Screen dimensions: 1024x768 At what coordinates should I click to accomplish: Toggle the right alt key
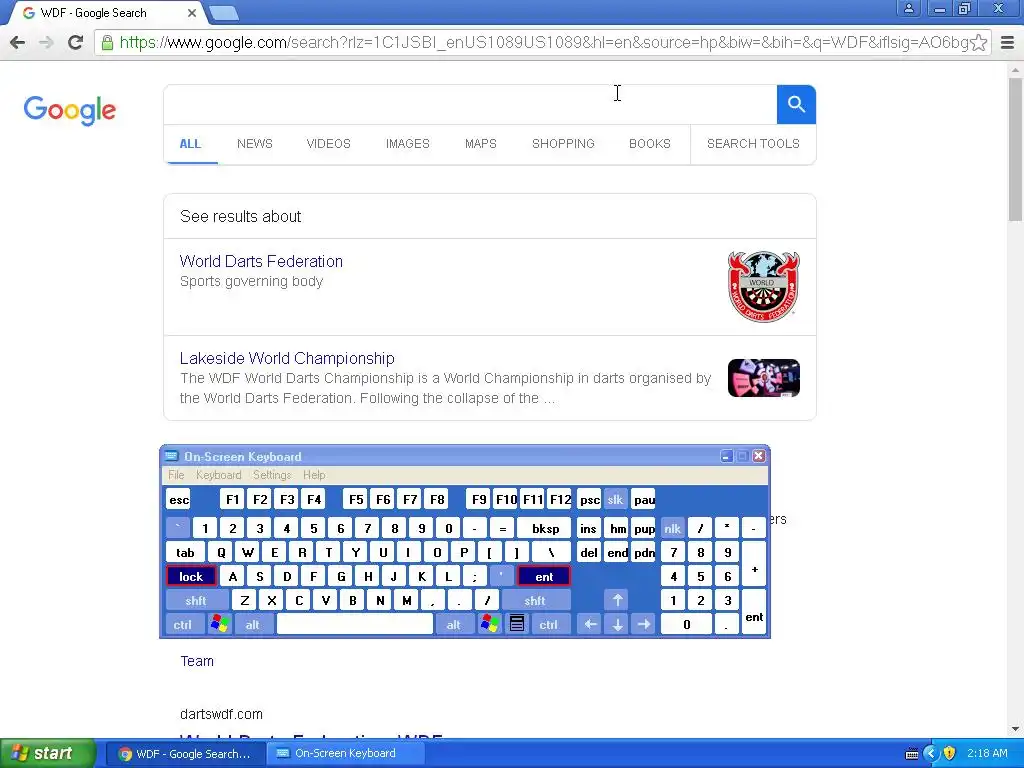pyautogui.click(x=454, y=624)
